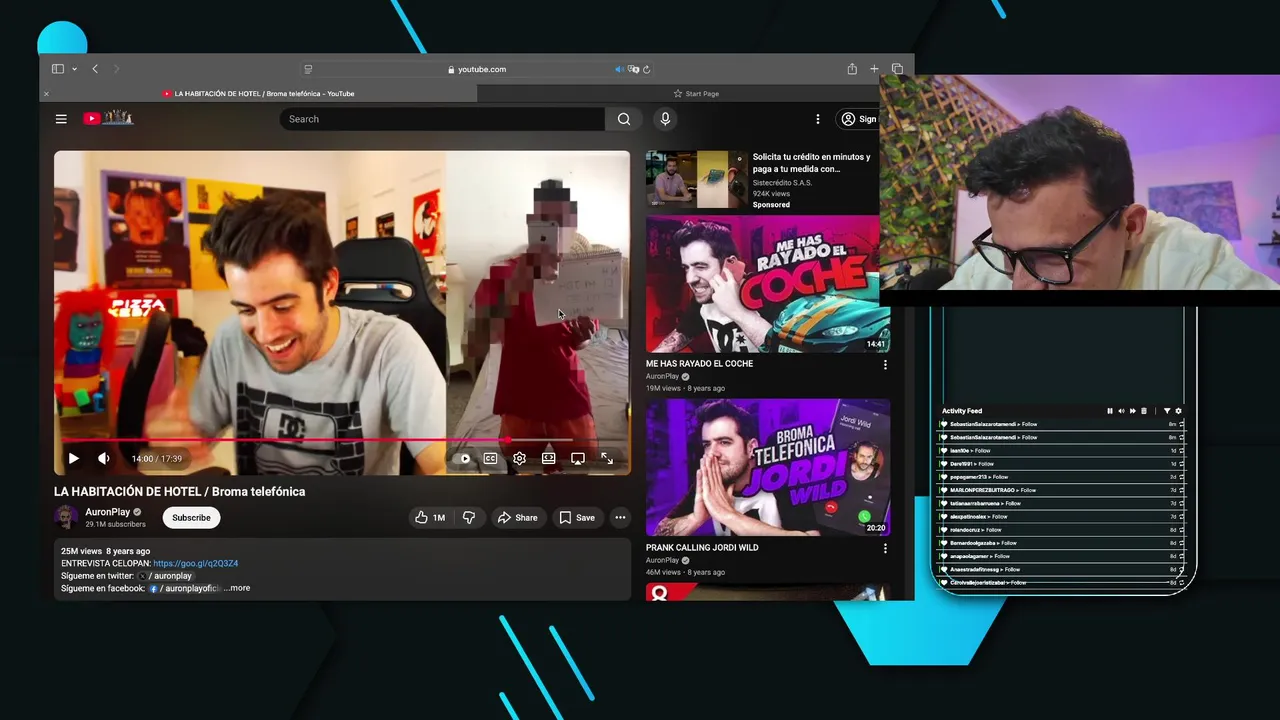Click the YouTube search magnifier button
1280x720 pixels.
(x=624, y=119)
